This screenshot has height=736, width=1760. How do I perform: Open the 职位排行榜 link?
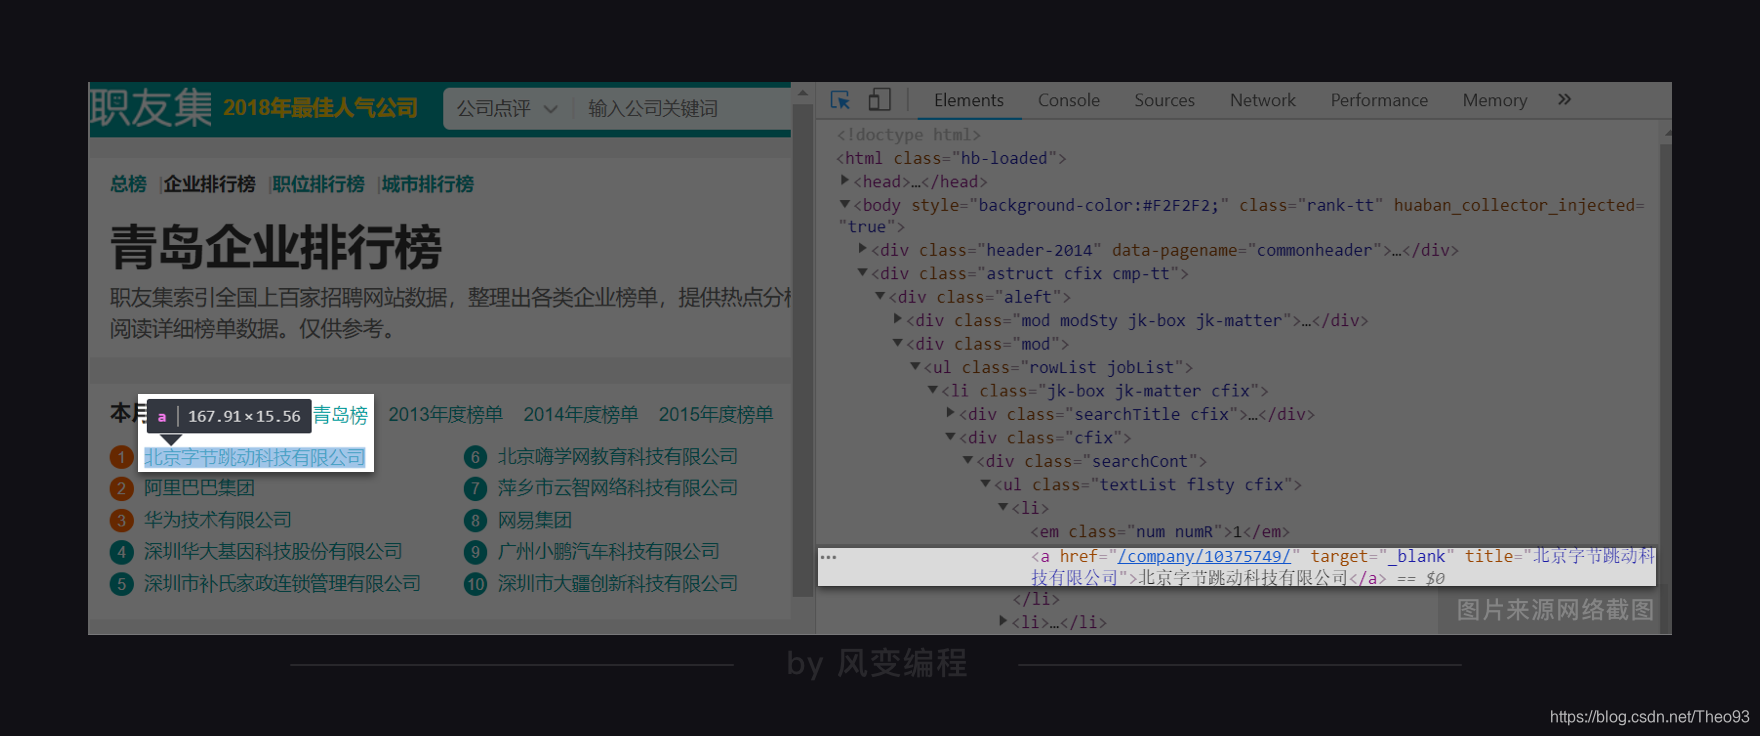pos(318,184)
